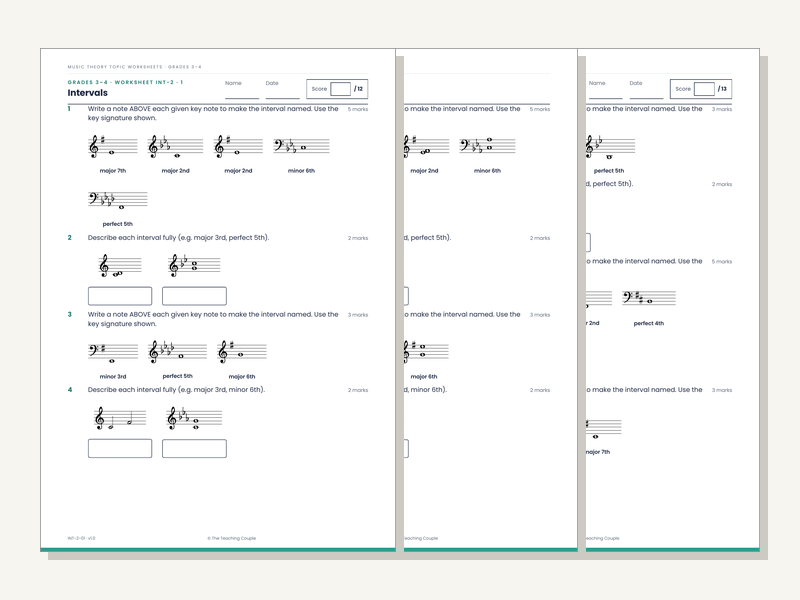Click the staff labeled 'major 6th' on first page
800x600 pixels.
pos(242,352)
